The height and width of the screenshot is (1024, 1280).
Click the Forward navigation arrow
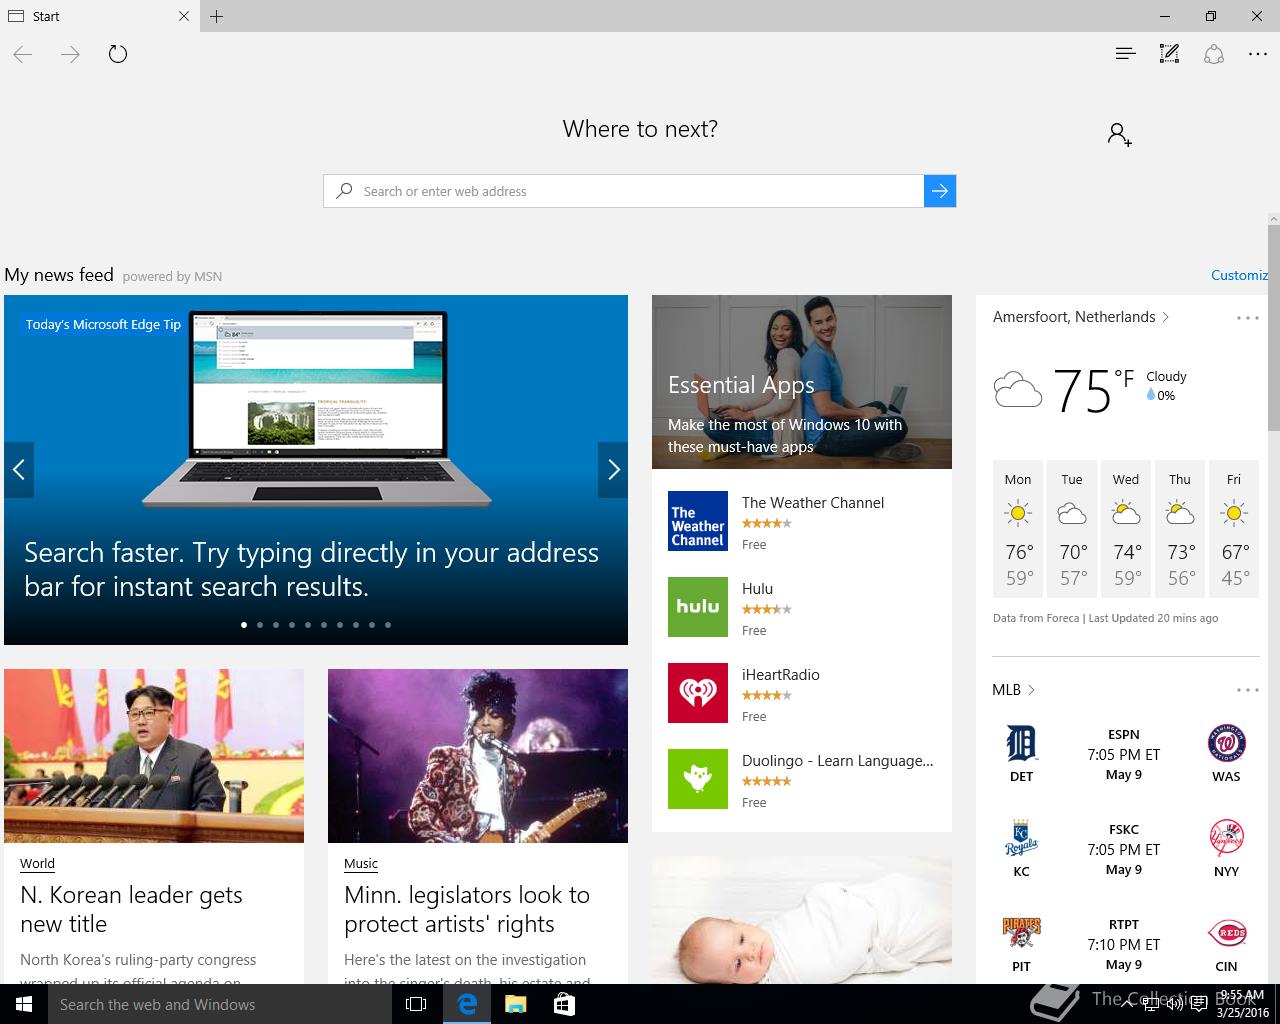pos(70,54)
